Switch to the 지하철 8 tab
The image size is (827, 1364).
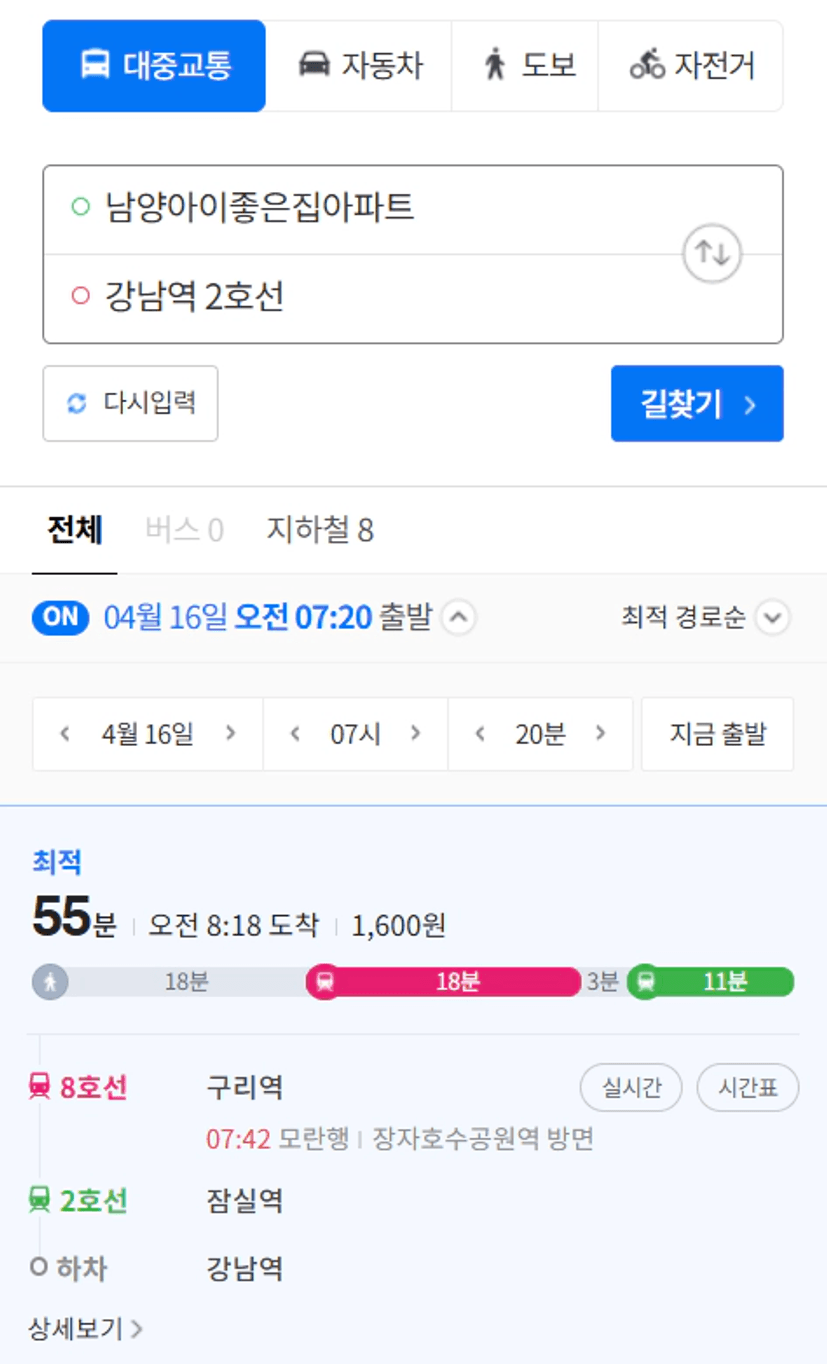tap(320, 530)
